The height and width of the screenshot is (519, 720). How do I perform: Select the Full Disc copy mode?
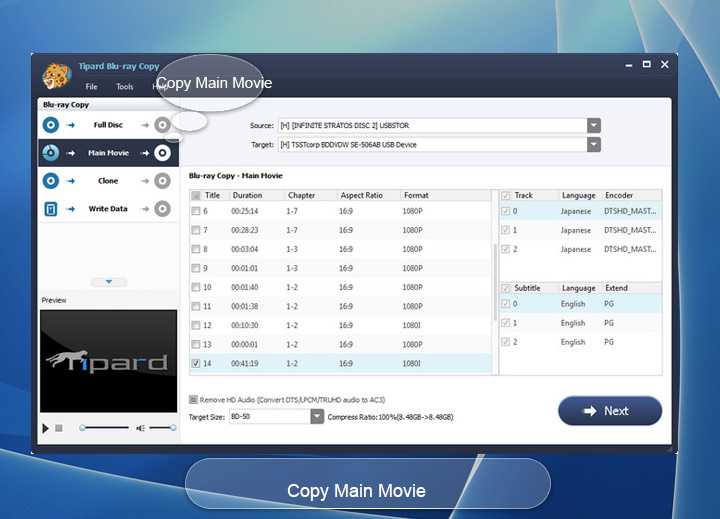pos(107,125)
